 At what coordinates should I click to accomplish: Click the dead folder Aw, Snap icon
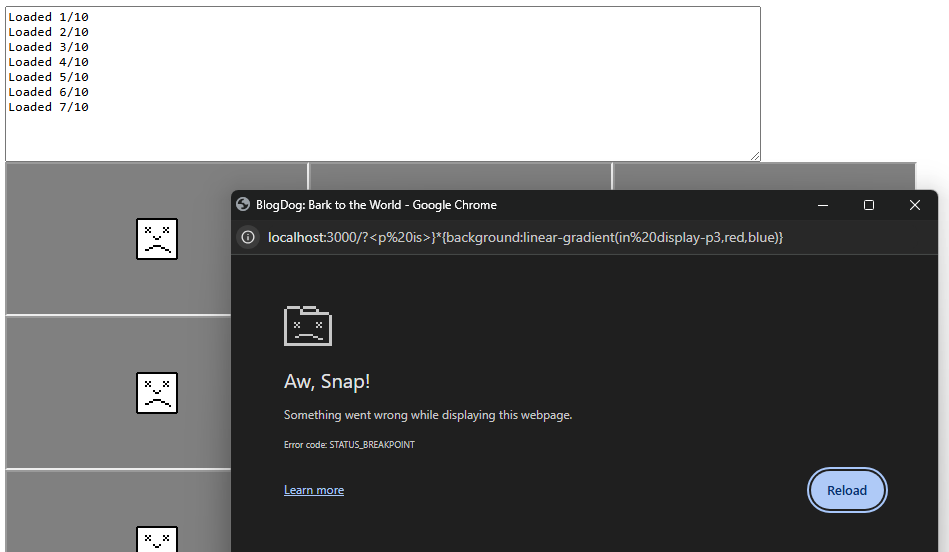tap(307, 326)
